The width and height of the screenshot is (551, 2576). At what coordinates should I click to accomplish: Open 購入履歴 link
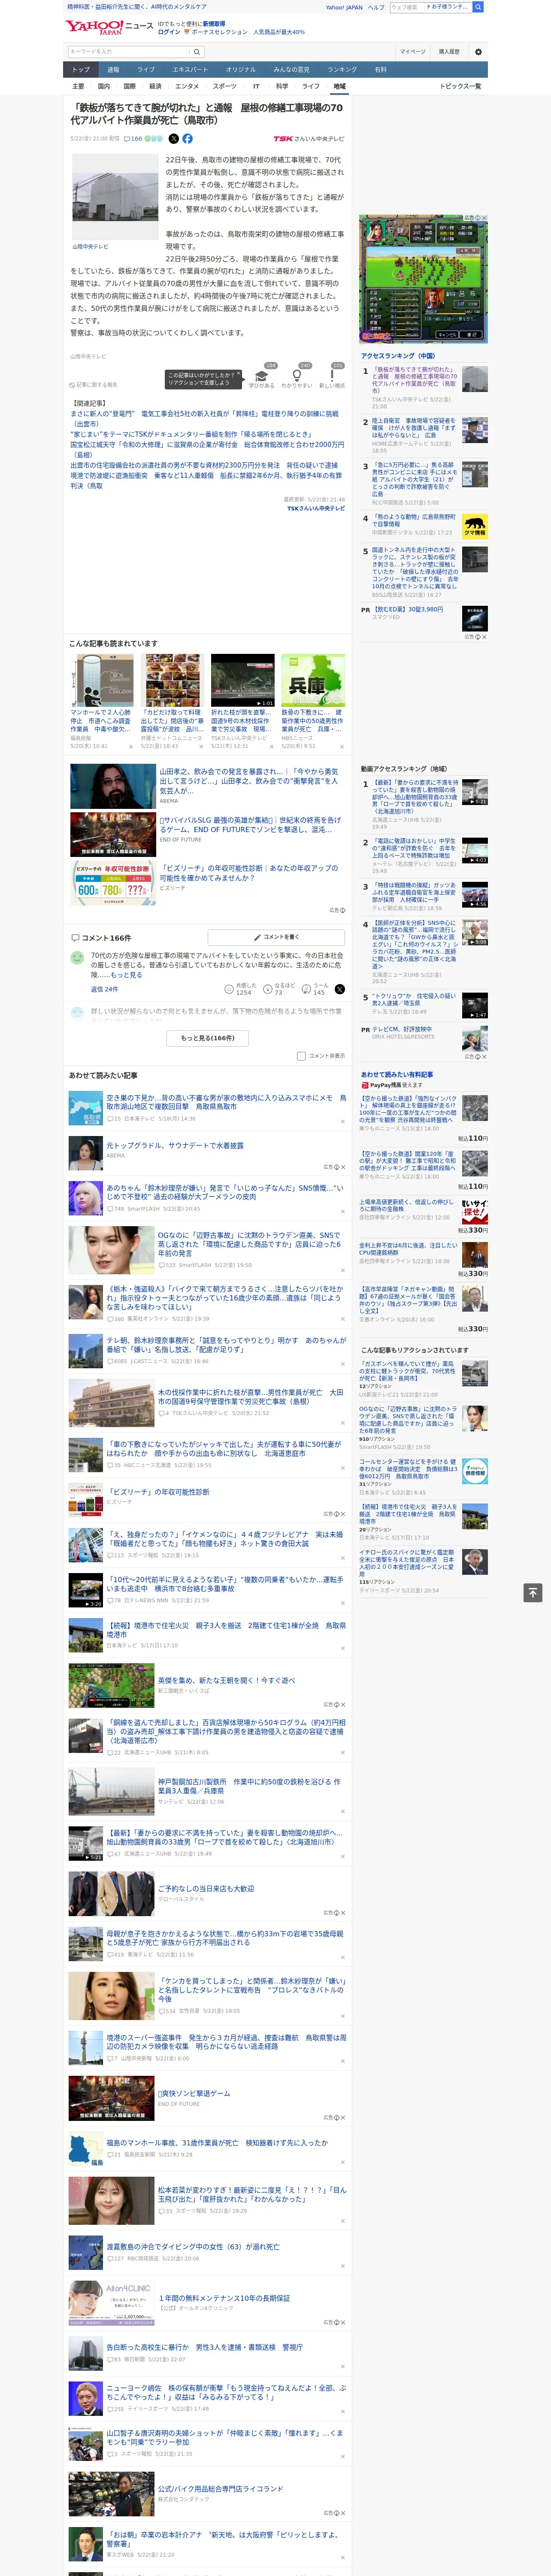tap(449, 51)
